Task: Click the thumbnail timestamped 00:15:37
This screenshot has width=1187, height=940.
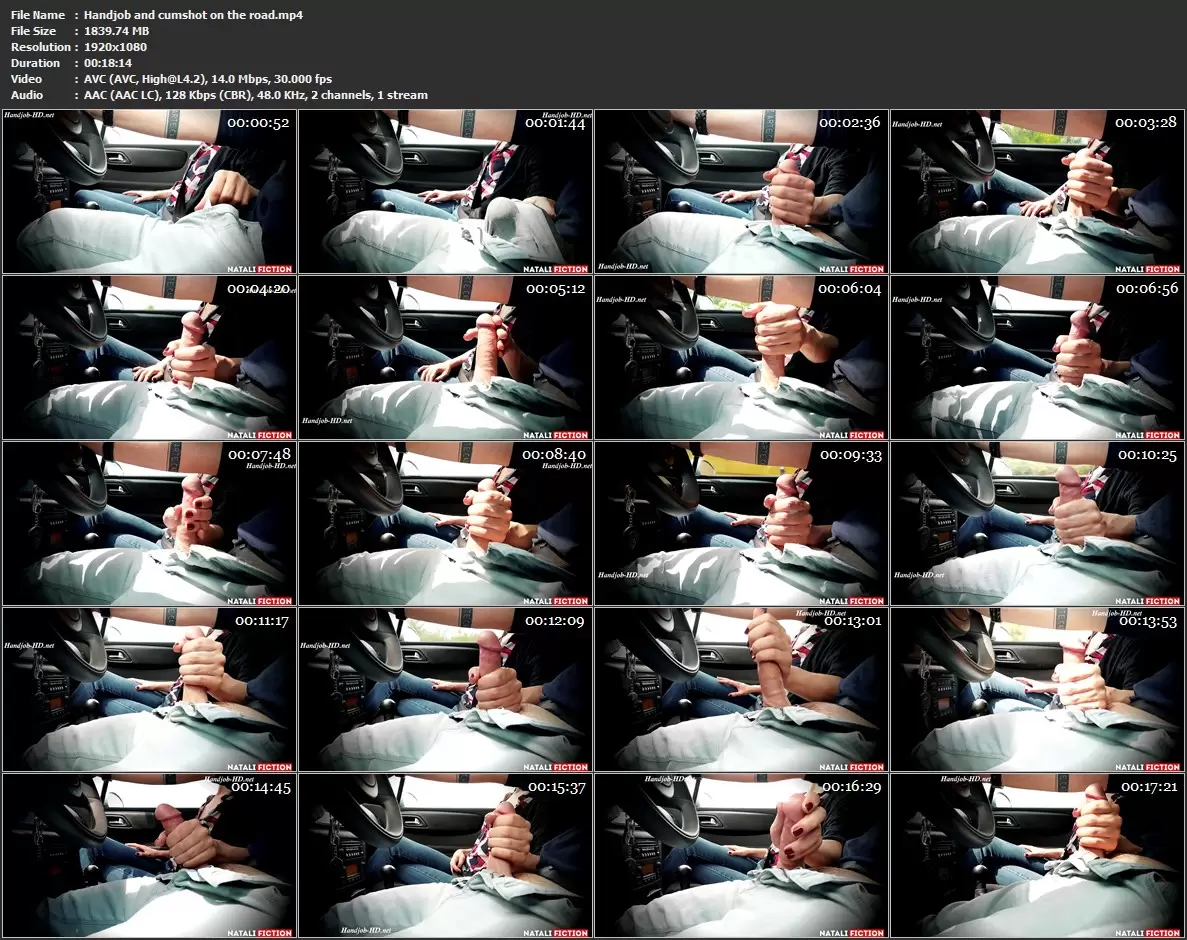Action: click(446, 856)
